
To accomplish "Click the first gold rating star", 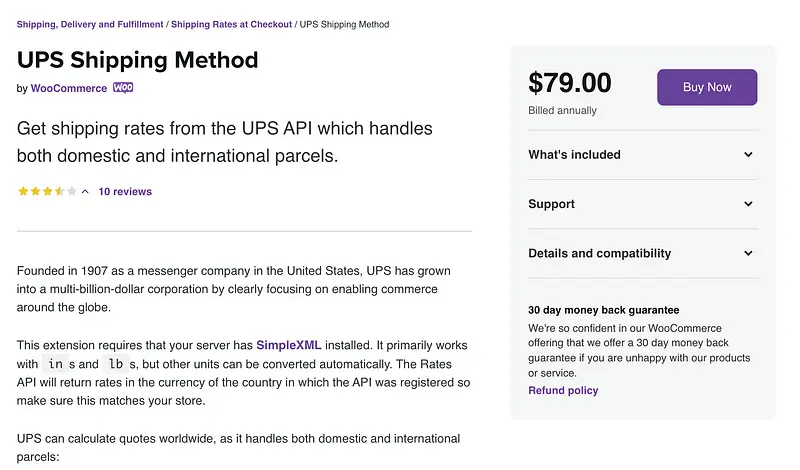I will [x=23, y=191].
